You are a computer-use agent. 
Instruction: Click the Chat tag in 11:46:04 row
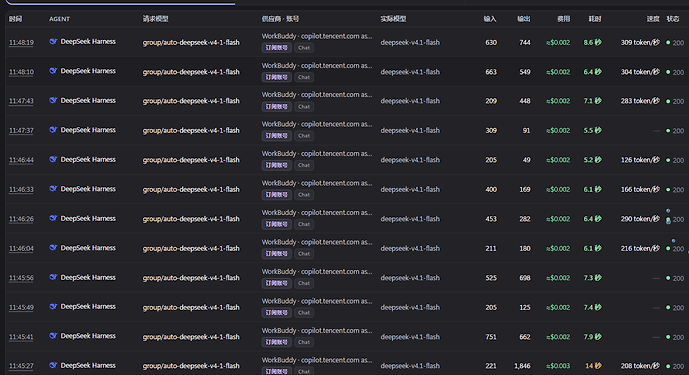point(304,254)
